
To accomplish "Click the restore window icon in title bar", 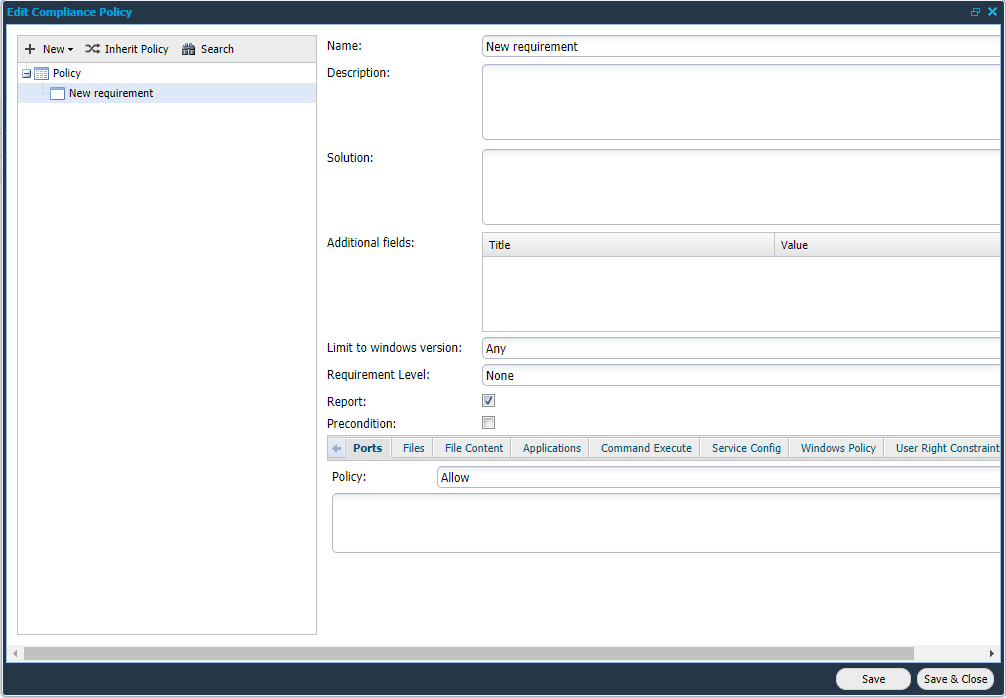I will point(975,12).
